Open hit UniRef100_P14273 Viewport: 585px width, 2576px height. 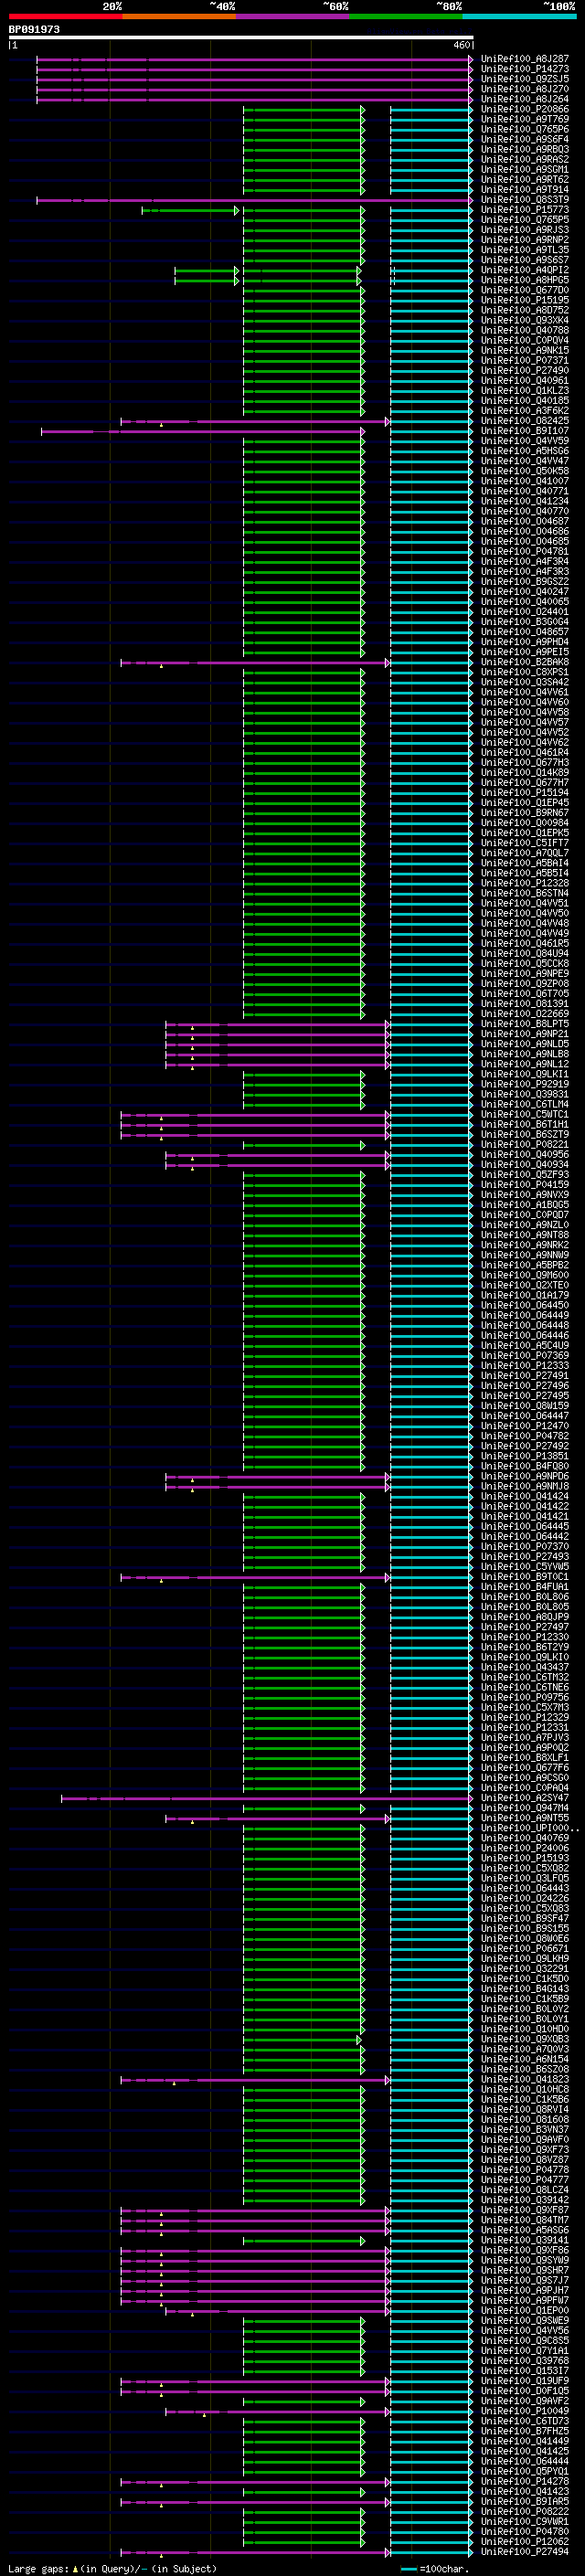coord(525,70)
